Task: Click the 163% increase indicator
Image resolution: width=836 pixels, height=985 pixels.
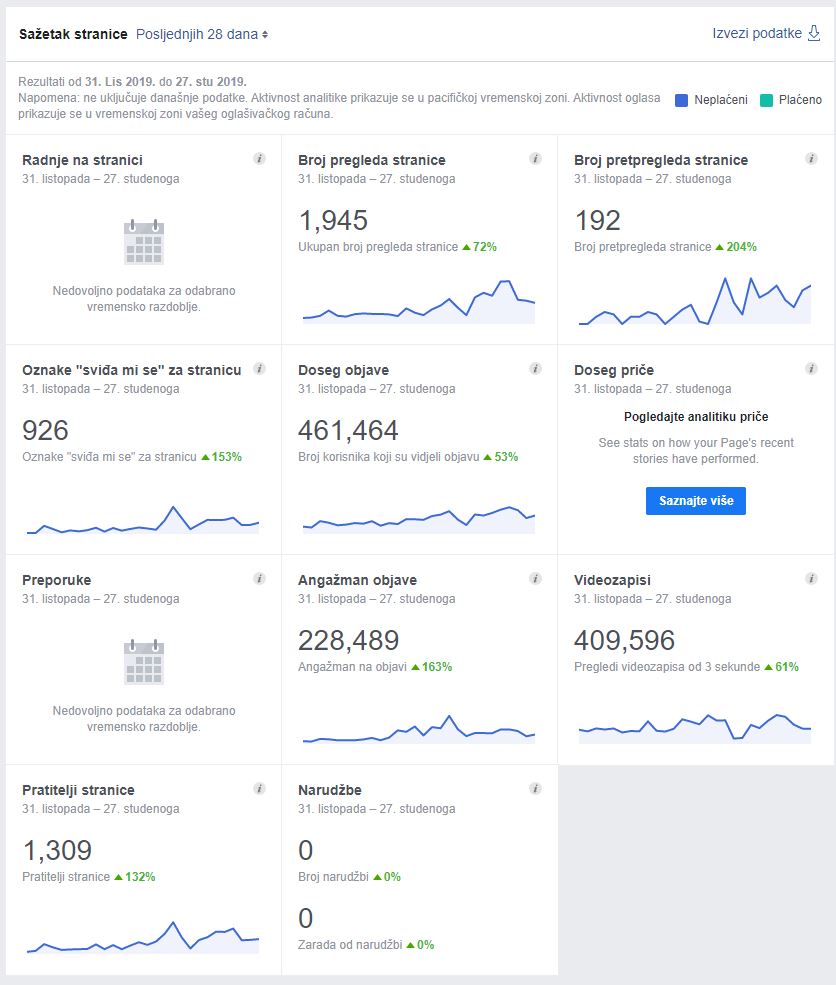Action: point(432,667)
